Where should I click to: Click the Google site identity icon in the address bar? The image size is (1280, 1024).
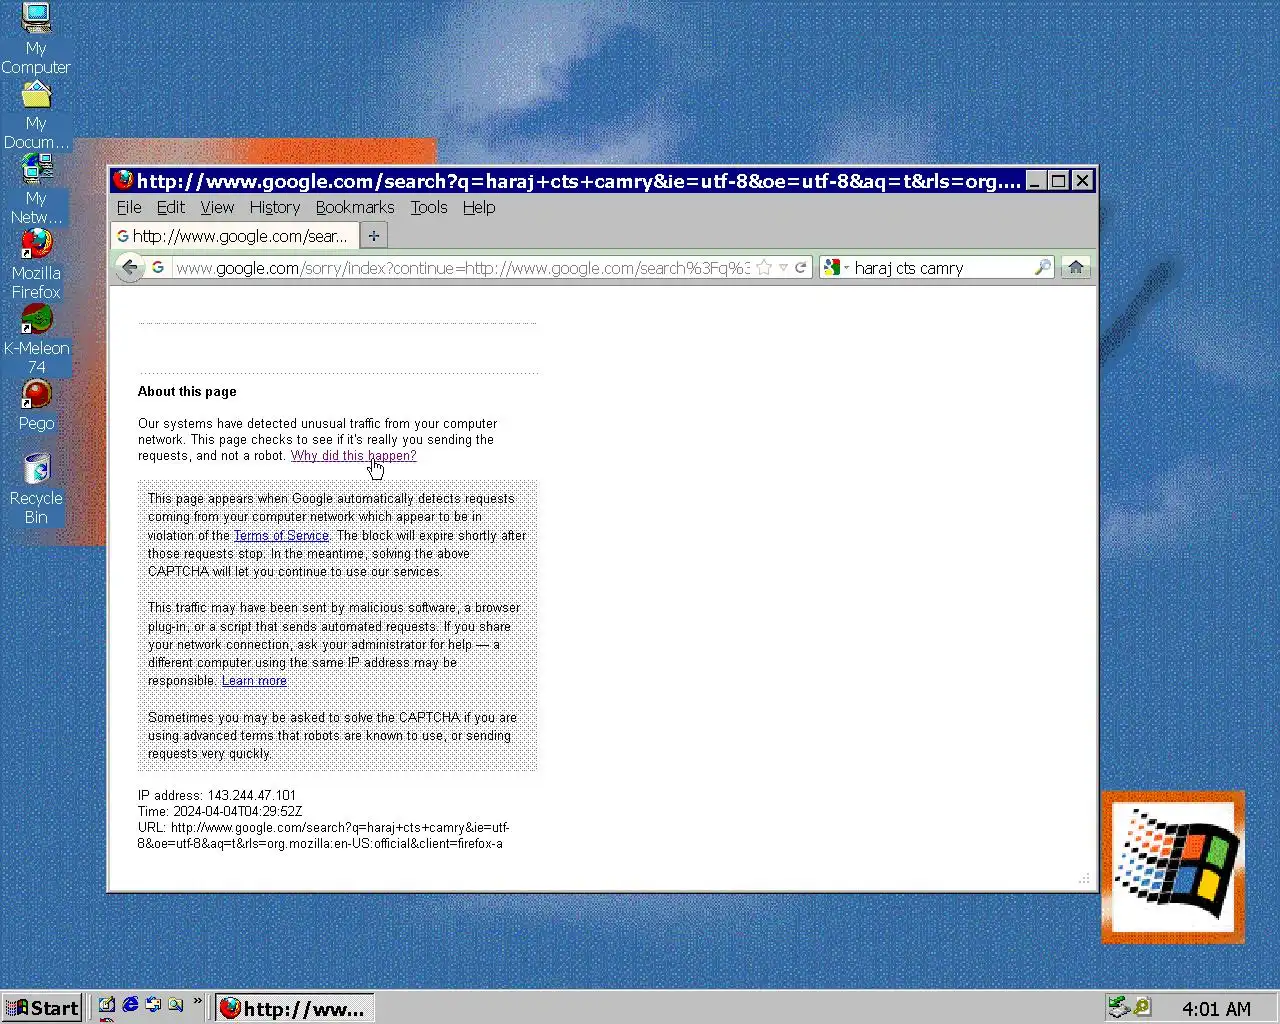(x=158, y=267)
